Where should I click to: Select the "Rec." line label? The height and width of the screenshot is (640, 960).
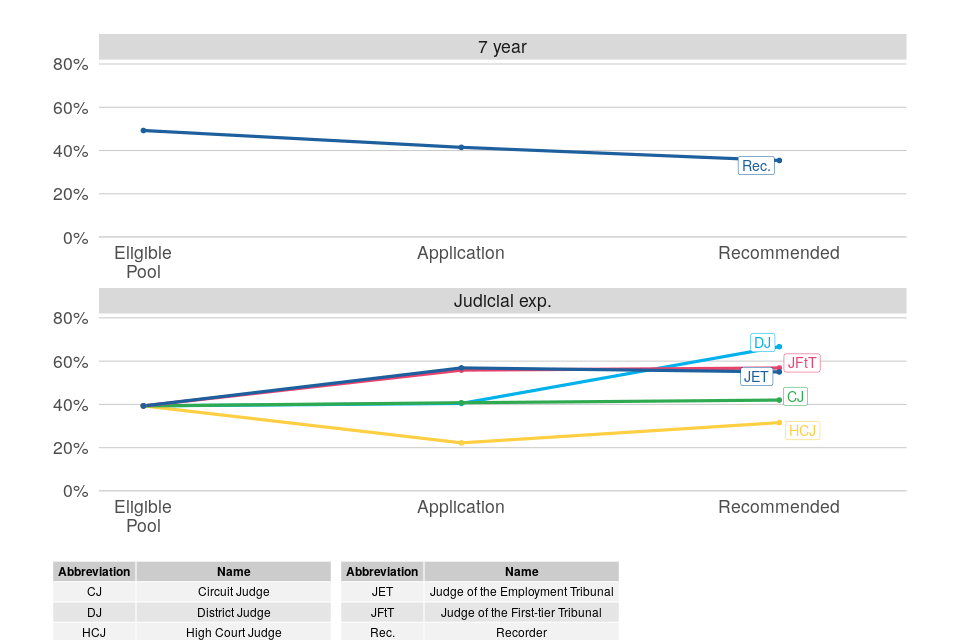coord(756,166)
